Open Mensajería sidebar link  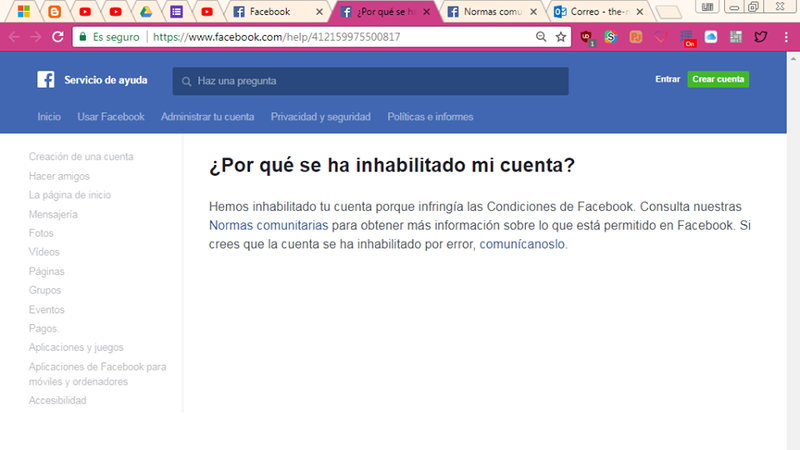[x=53, y=214]
